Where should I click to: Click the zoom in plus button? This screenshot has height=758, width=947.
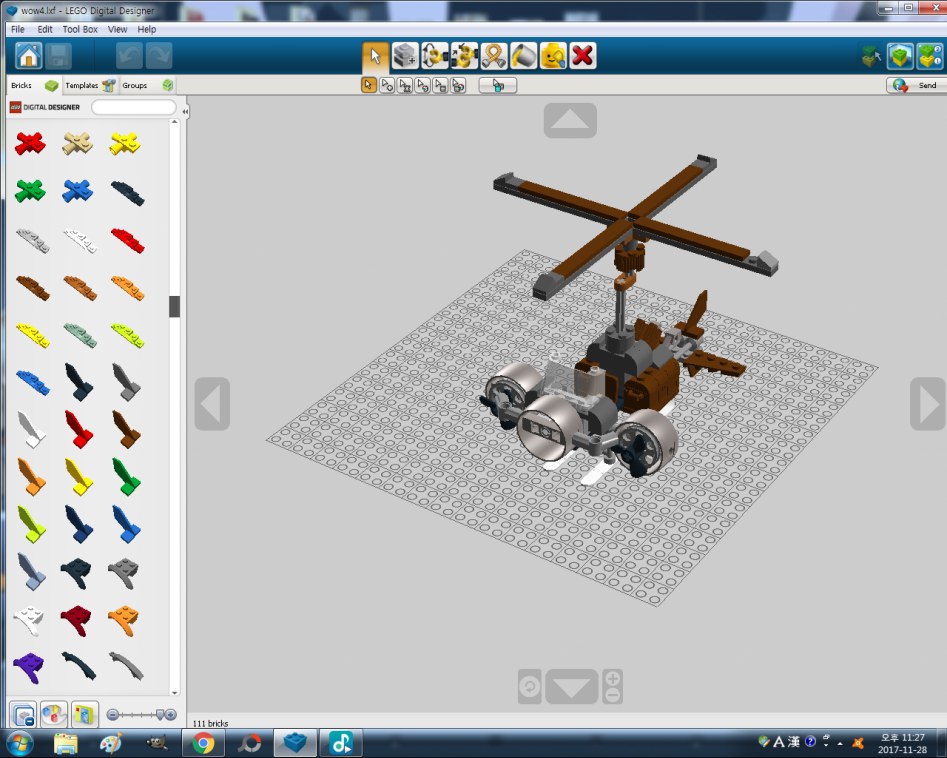612,678
